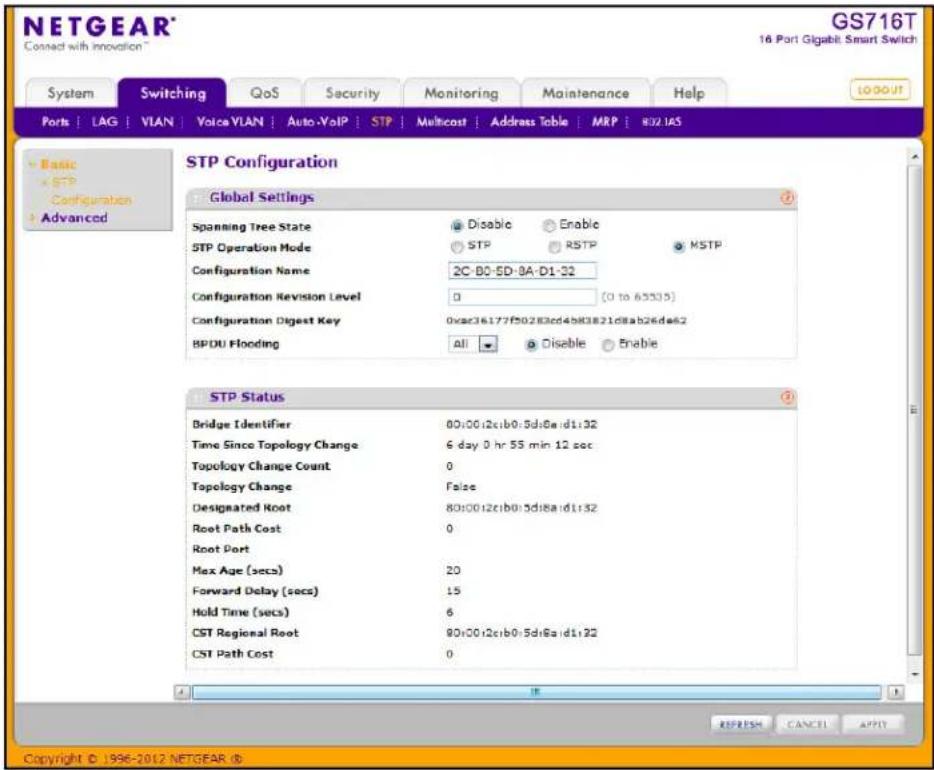Click the LOGOUT button
Viewport: 934px width, 770px height.
(880, 90)
